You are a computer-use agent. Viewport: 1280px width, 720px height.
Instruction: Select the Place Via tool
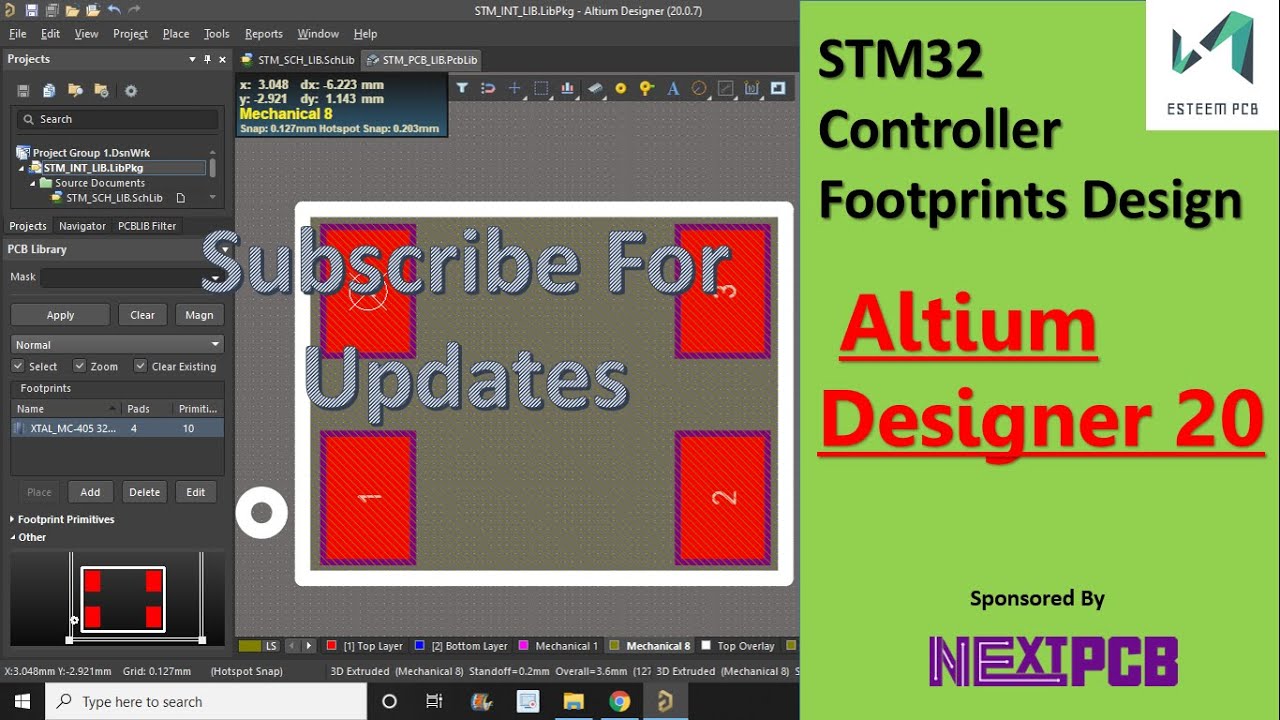[x=647, y=88]
